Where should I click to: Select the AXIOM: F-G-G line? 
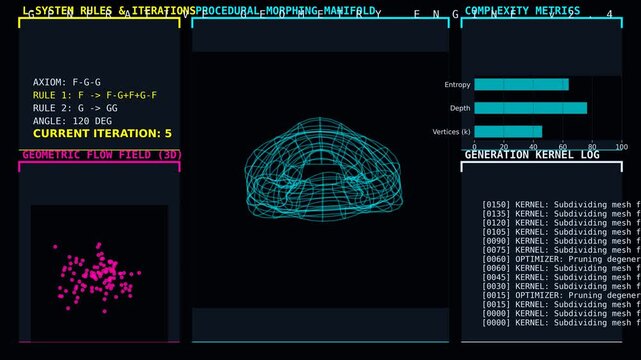67,82
